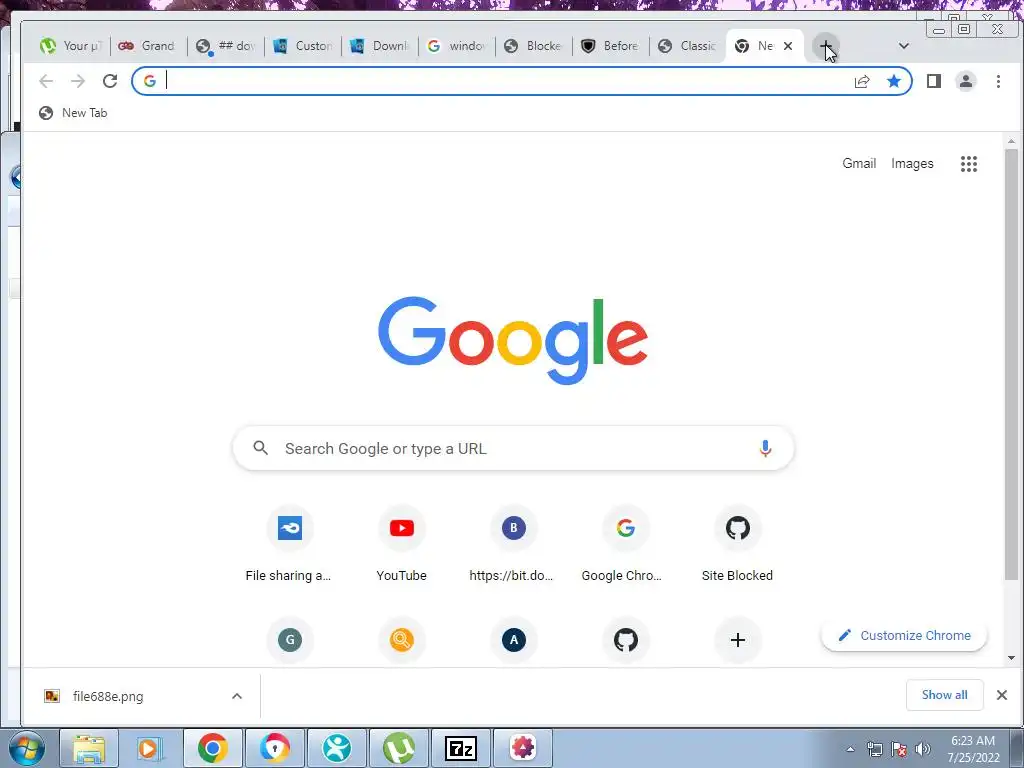Viewport: 1024px width, 768px height.
Task: Switch to the '## dow' tab
Action: [x=226, y=46]
